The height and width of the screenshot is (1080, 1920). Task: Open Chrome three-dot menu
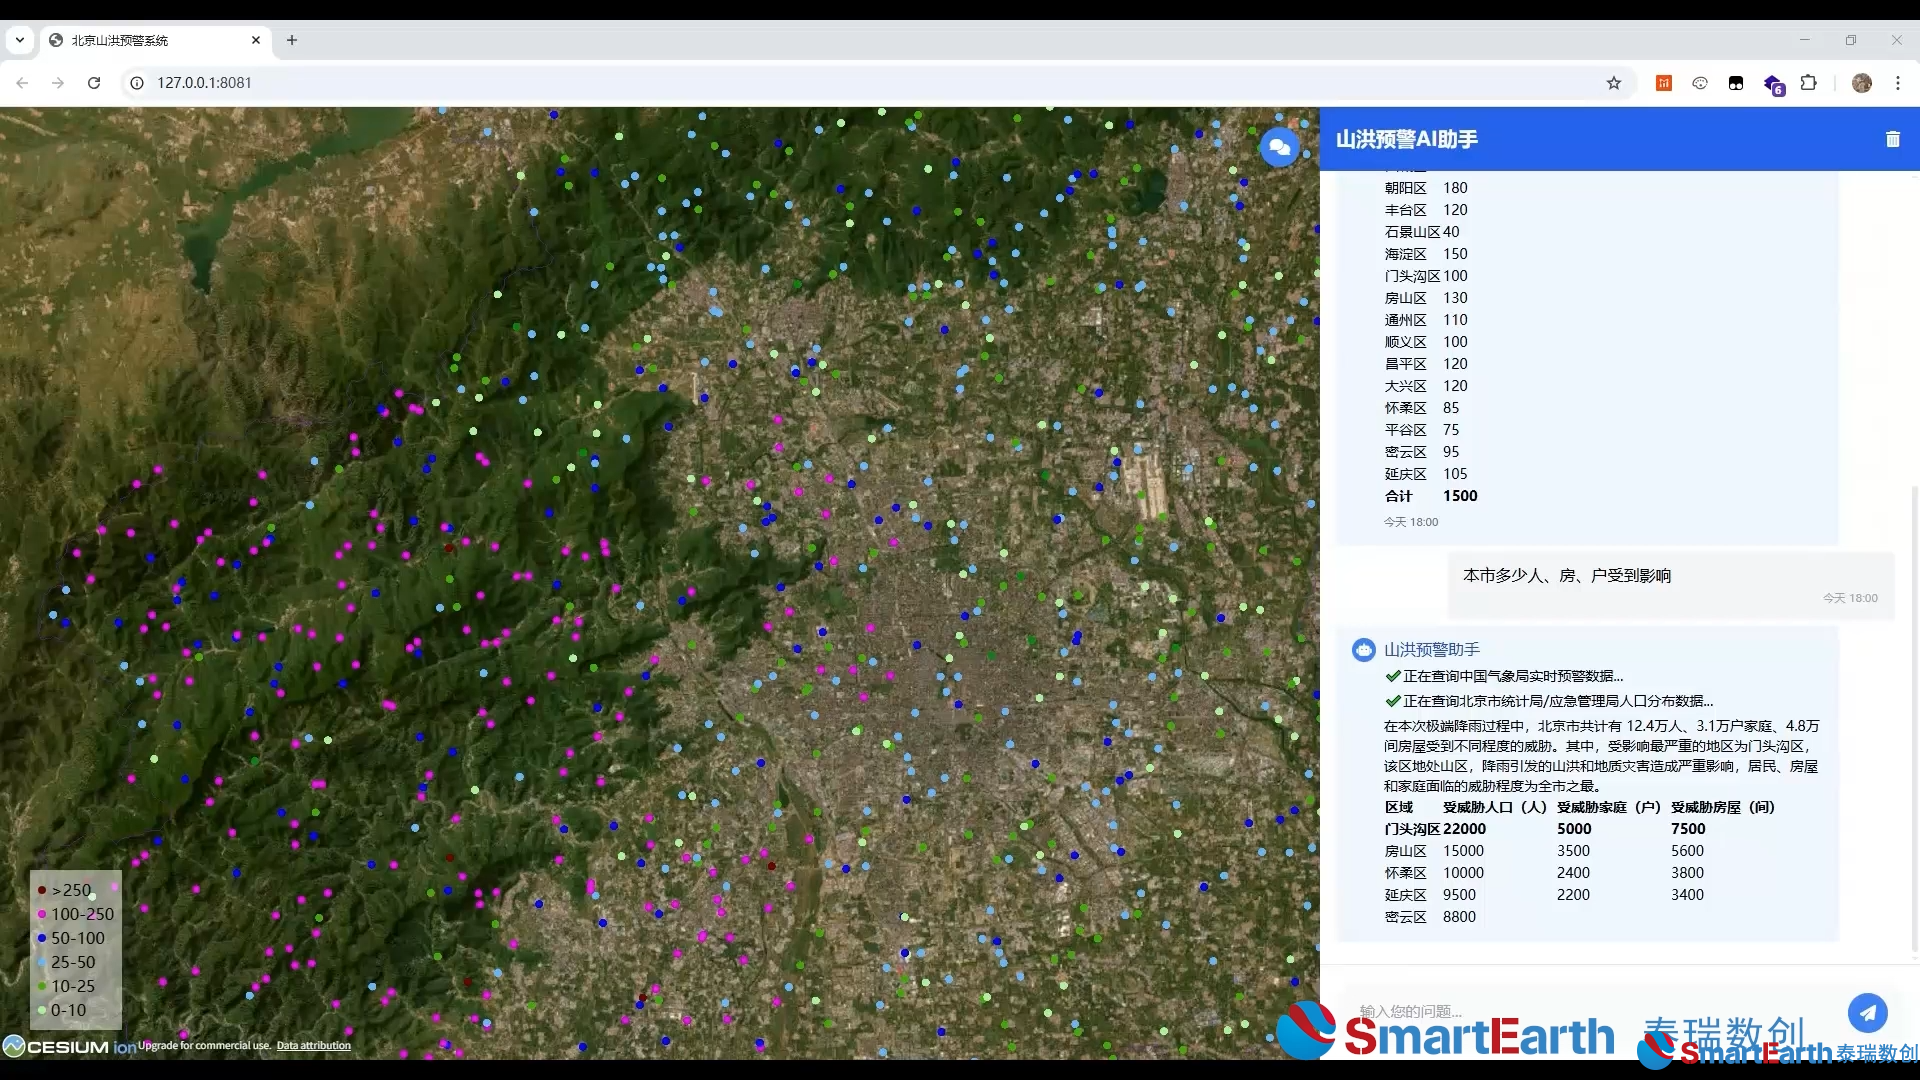1897,83
